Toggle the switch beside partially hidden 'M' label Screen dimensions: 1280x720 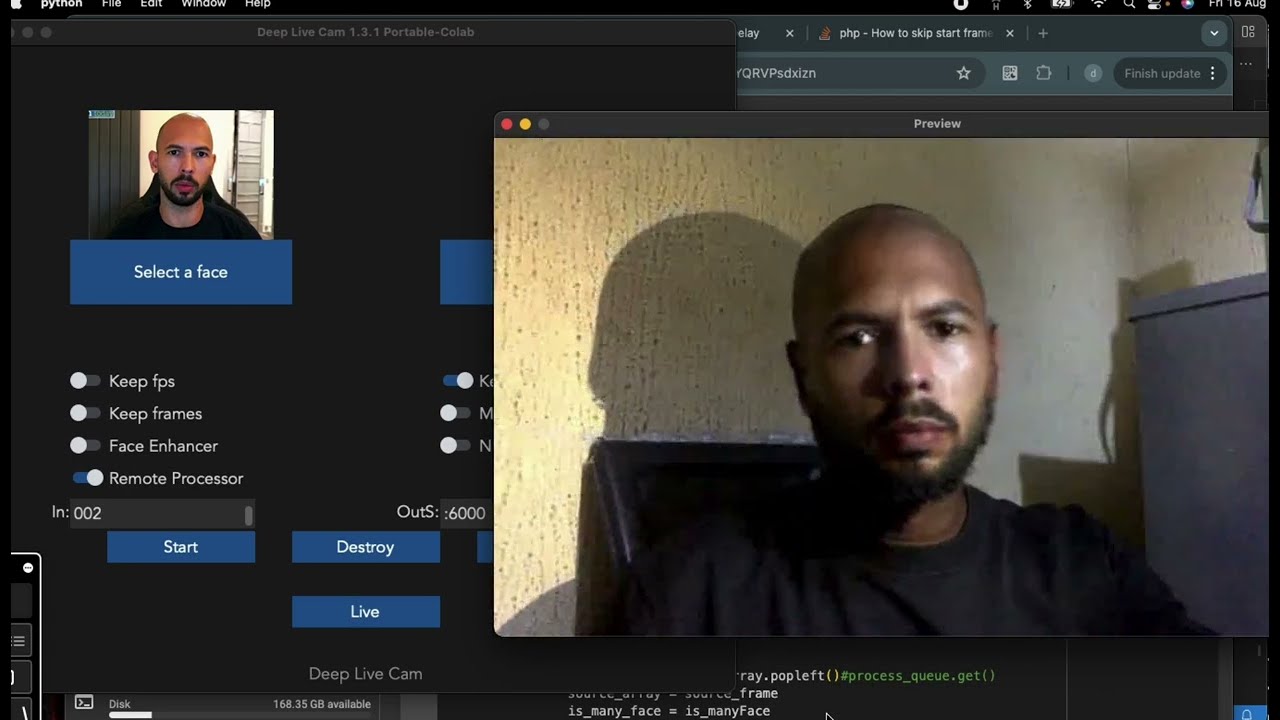coord(455,413)
